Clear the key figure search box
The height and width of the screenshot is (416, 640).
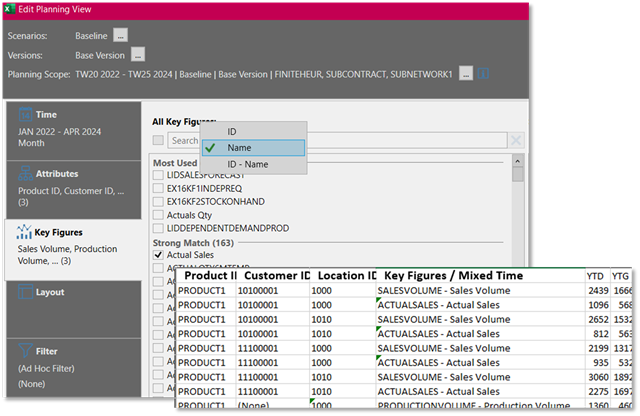(x=516, y=140)
